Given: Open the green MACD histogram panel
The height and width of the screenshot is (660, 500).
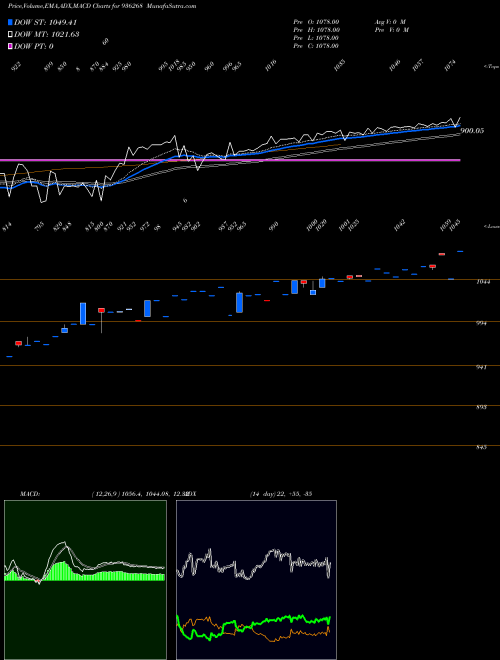Looking at the screenshot, I should pyautogui.click(x=85, y=580).
